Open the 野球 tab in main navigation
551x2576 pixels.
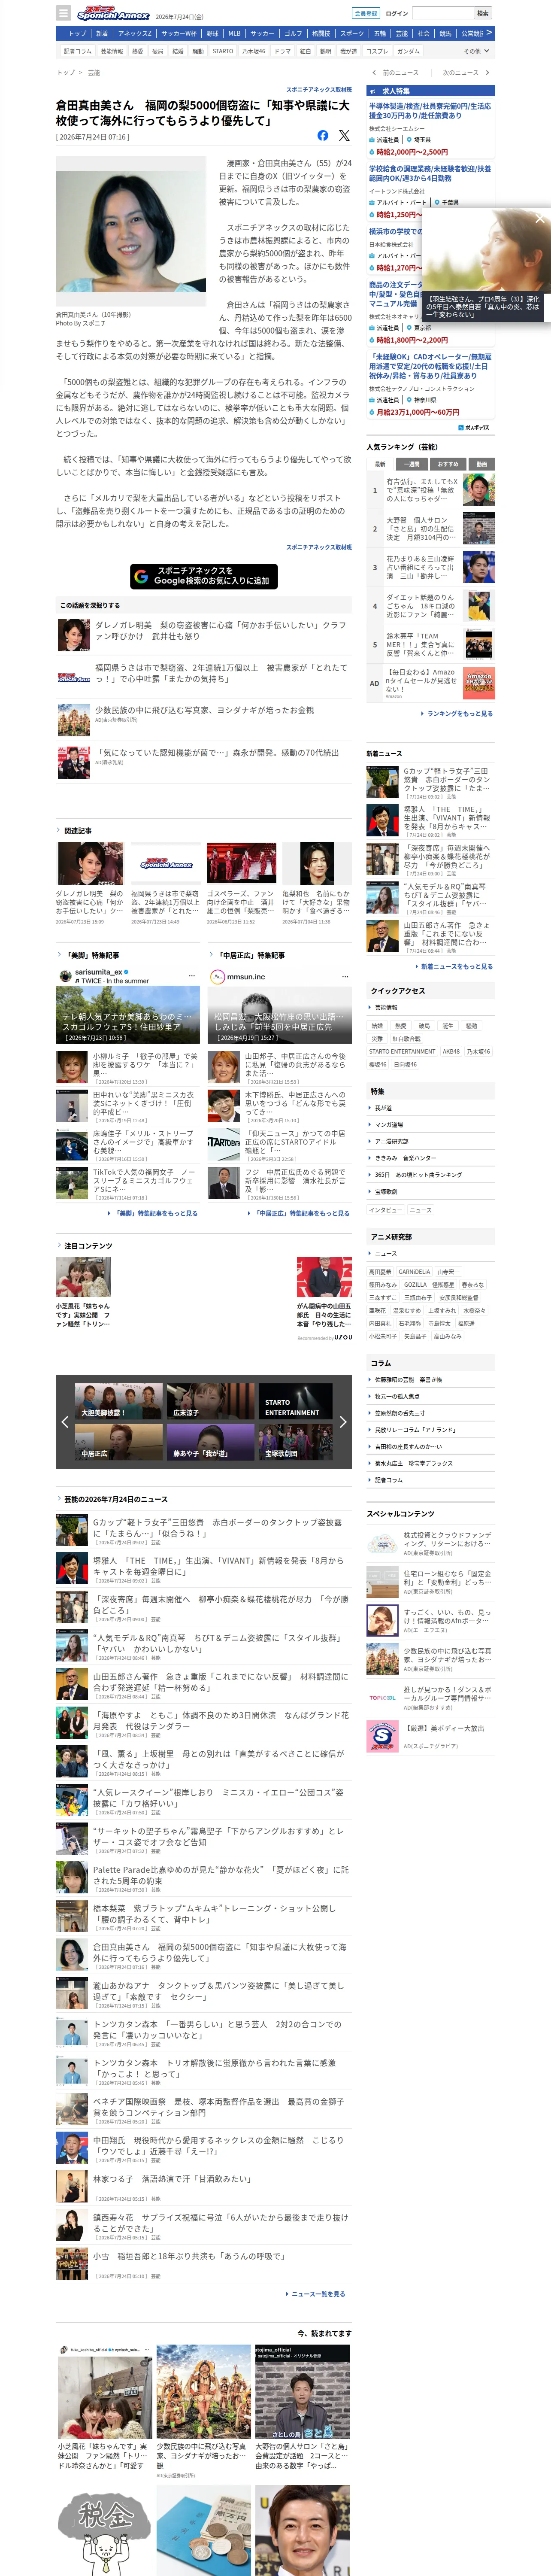(212, 33)
